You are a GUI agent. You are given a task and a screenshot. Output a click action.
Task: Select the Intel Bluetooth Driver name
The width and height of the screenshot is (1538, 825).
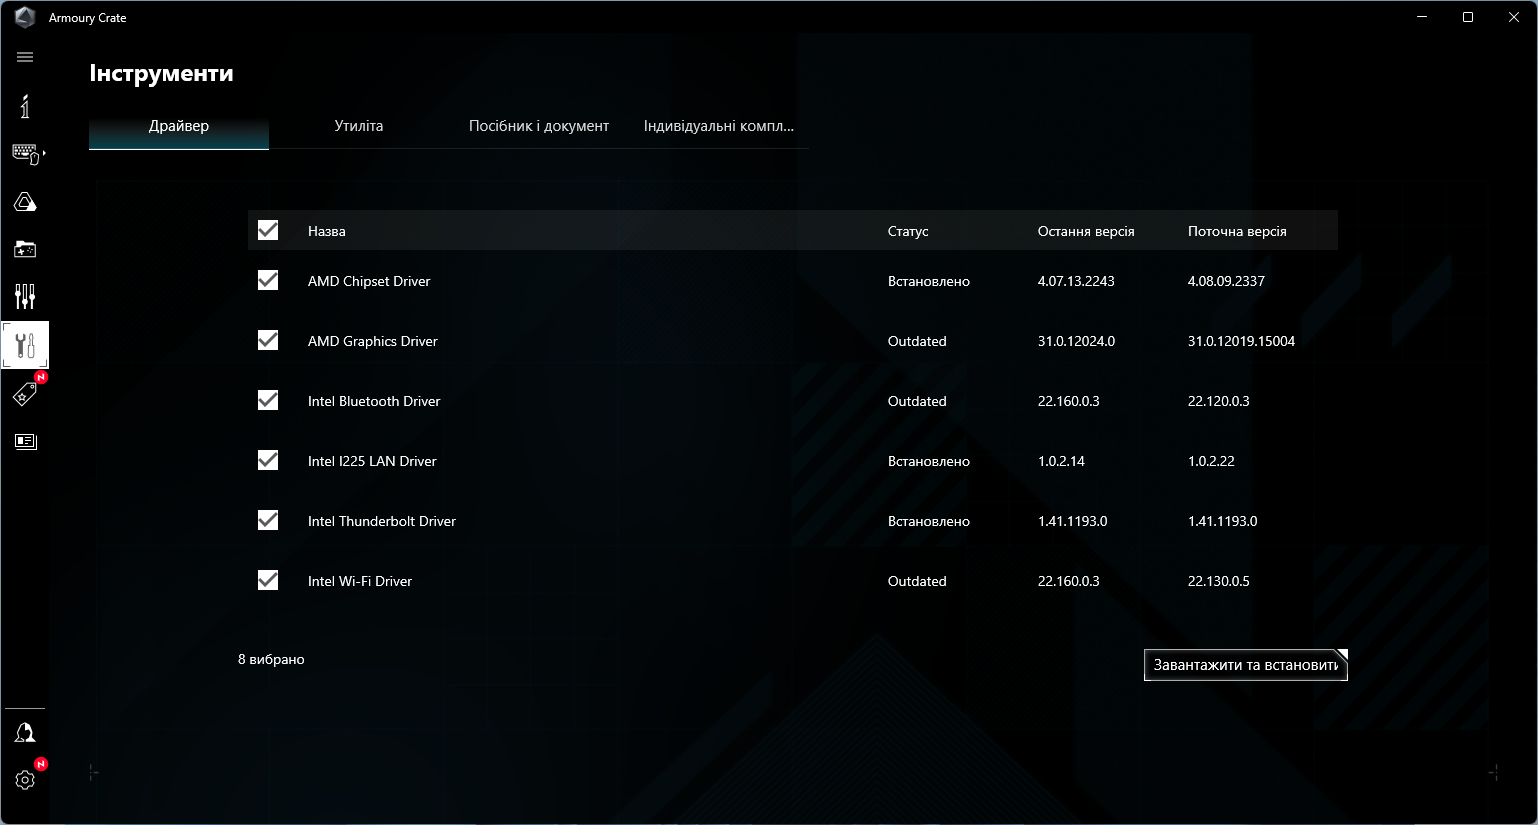[x=374, y=401]
